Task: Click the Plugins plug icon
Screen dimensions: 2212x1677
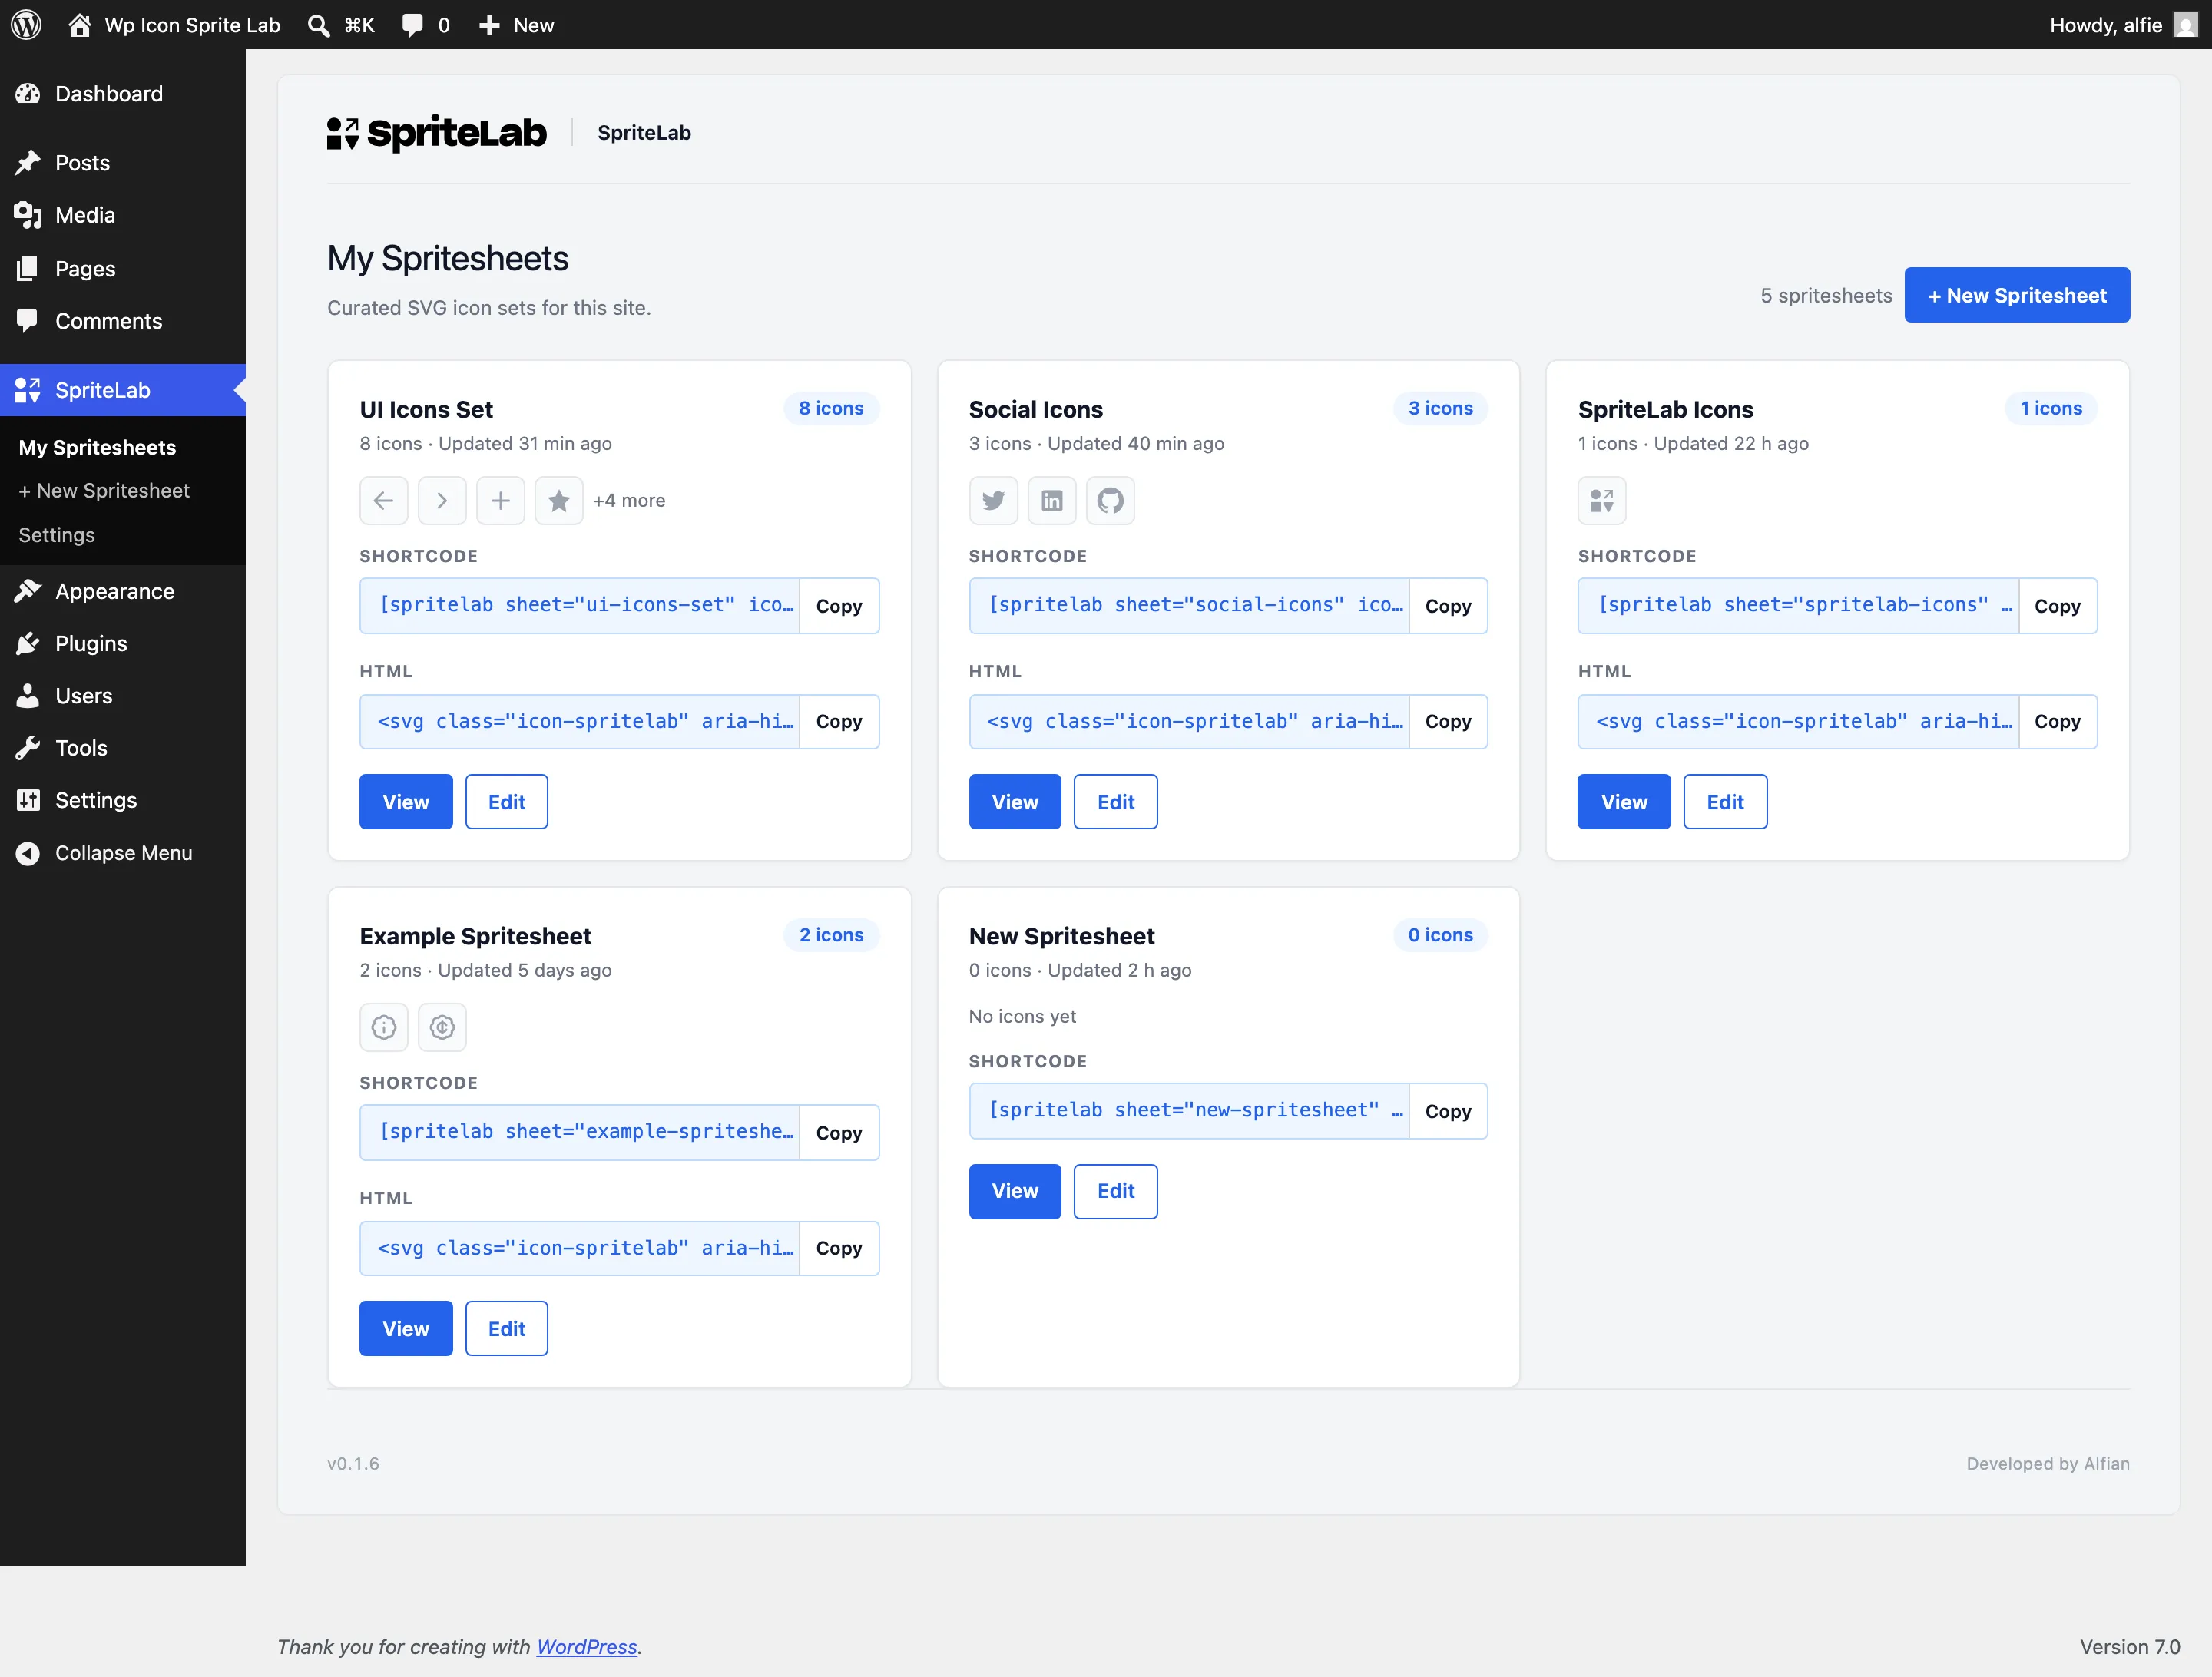Action: click(28, 643)
